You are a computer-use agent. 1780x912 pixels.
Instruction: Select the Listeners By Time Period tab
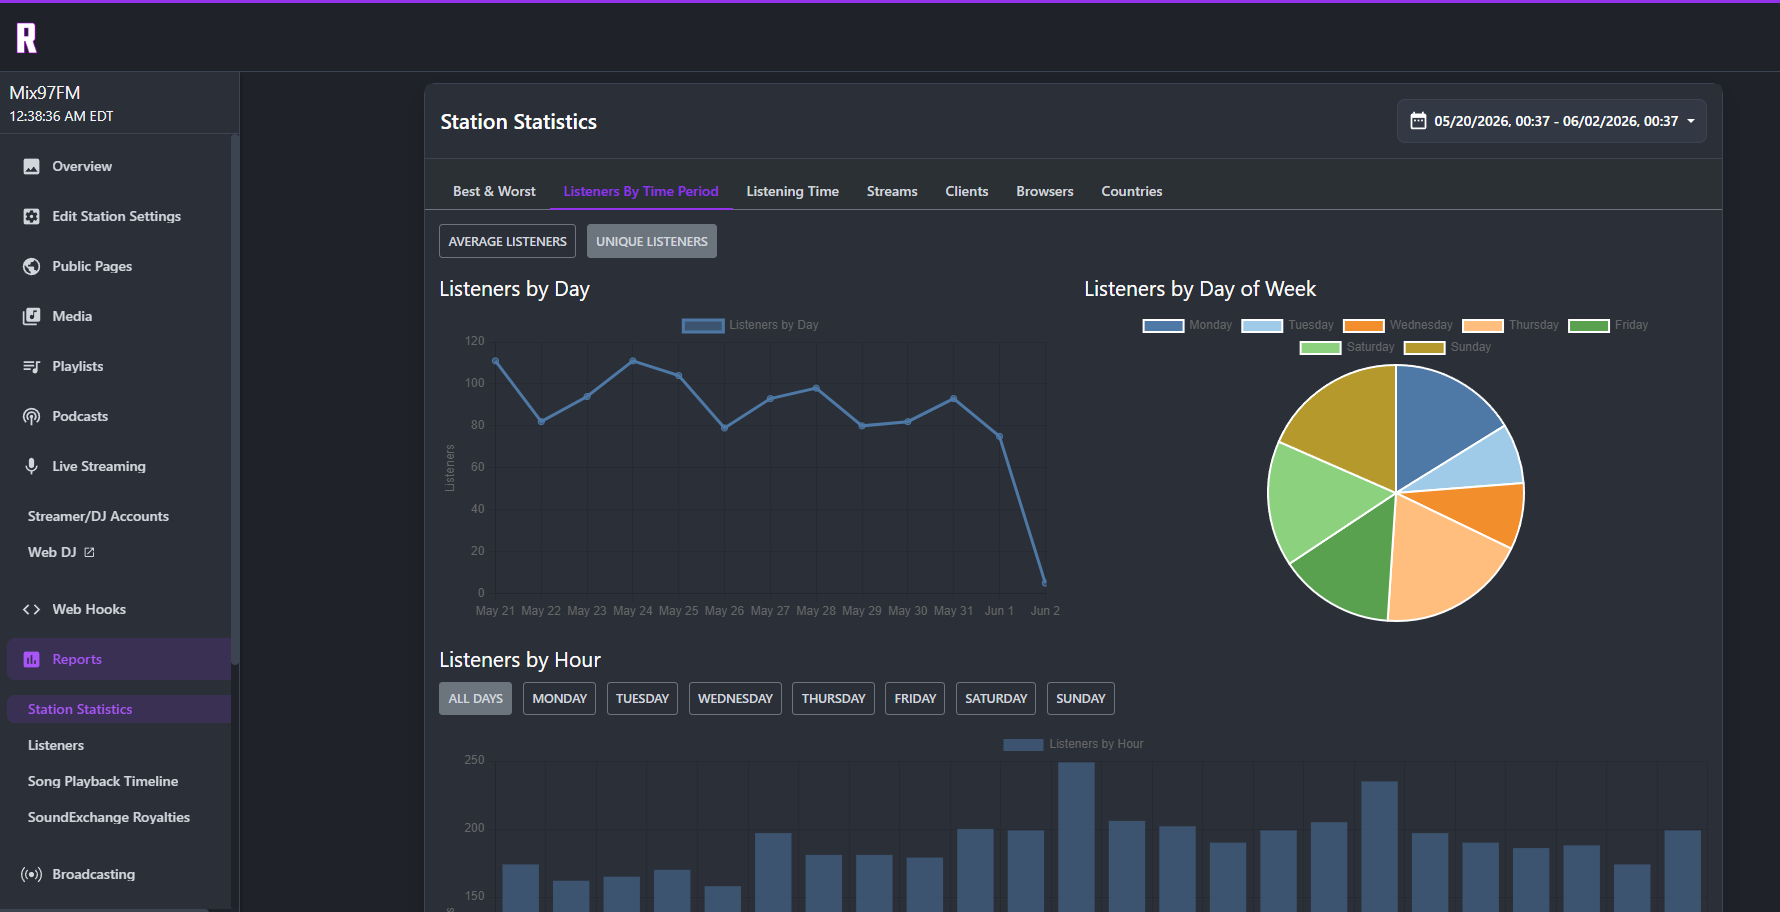point(641,191)
